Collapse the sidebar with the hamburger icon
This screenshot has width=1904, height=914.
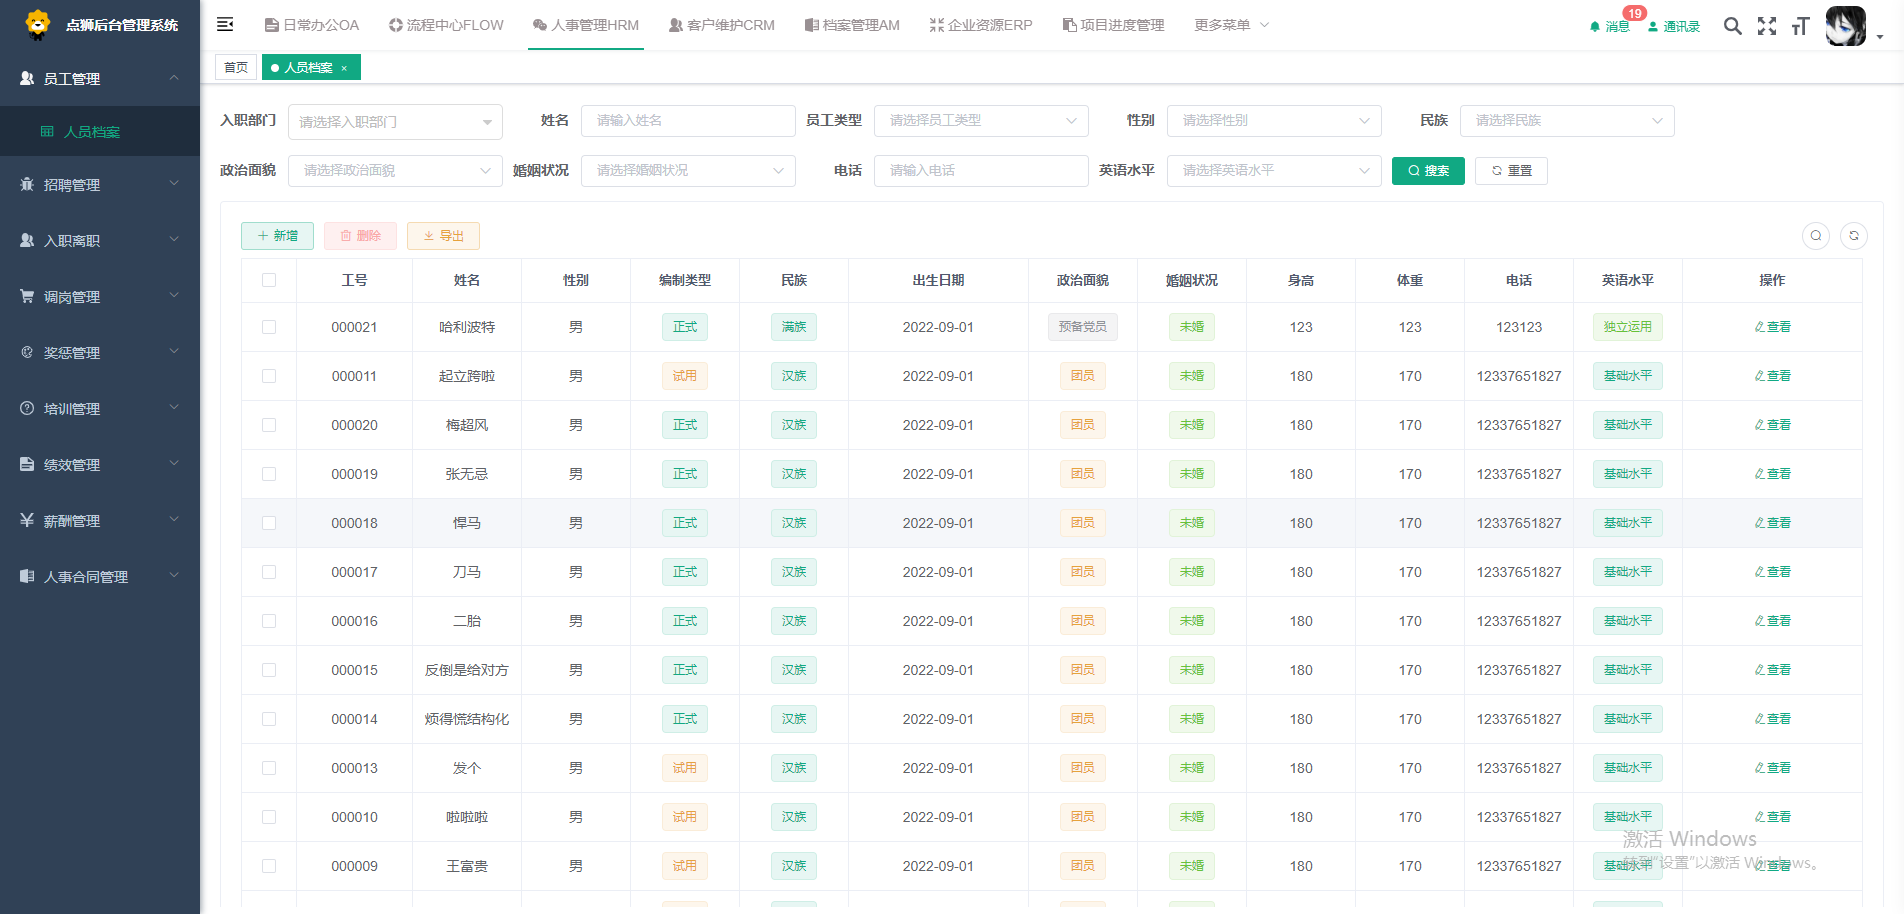tap(225, 24)
